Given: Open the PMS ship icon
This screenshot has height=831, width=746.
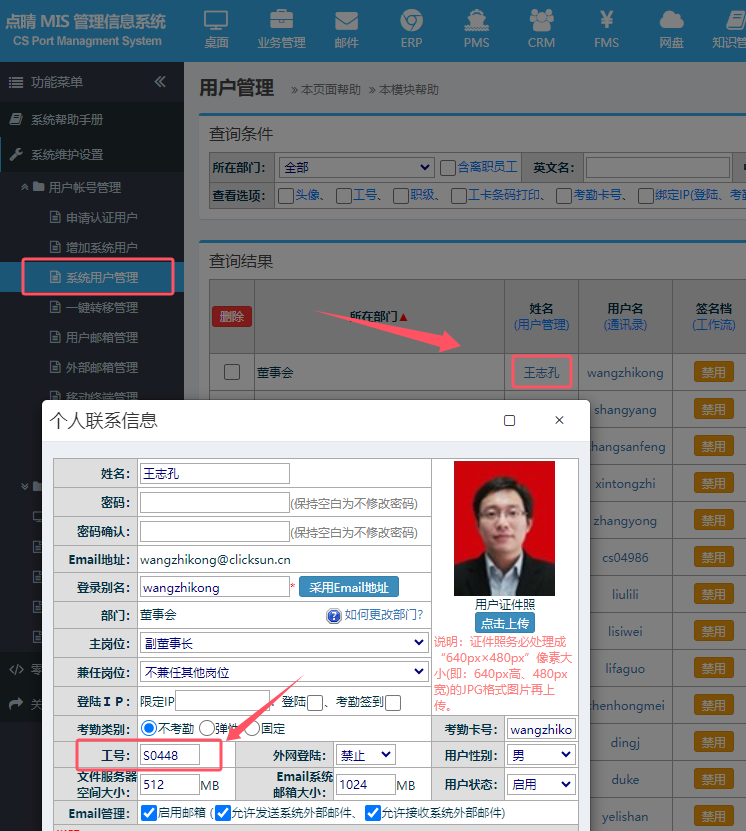Looking at the screenshot, I should (476, 27).
